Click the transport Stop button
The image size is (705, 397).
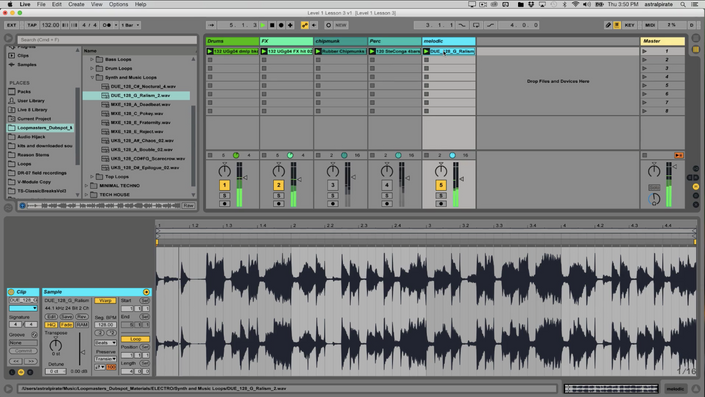coord(272,25)
